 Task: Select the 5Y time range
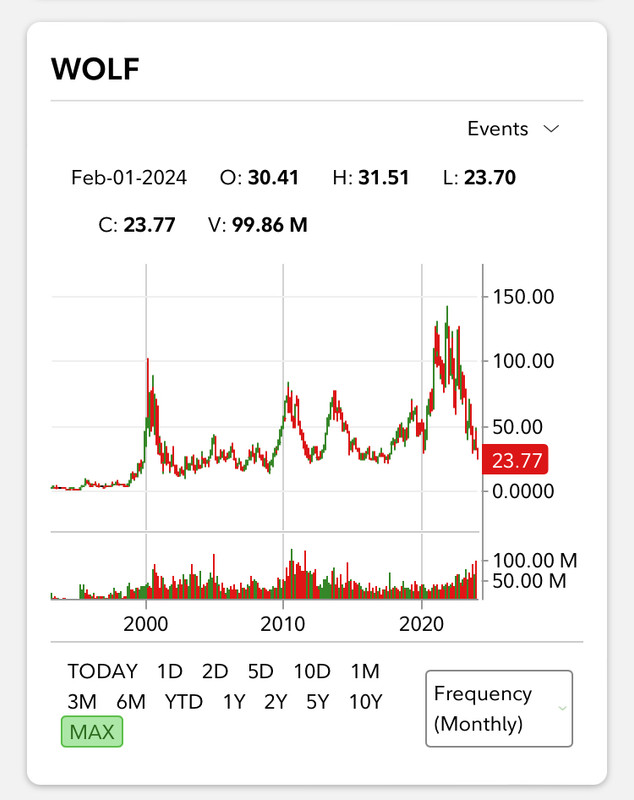318,702
